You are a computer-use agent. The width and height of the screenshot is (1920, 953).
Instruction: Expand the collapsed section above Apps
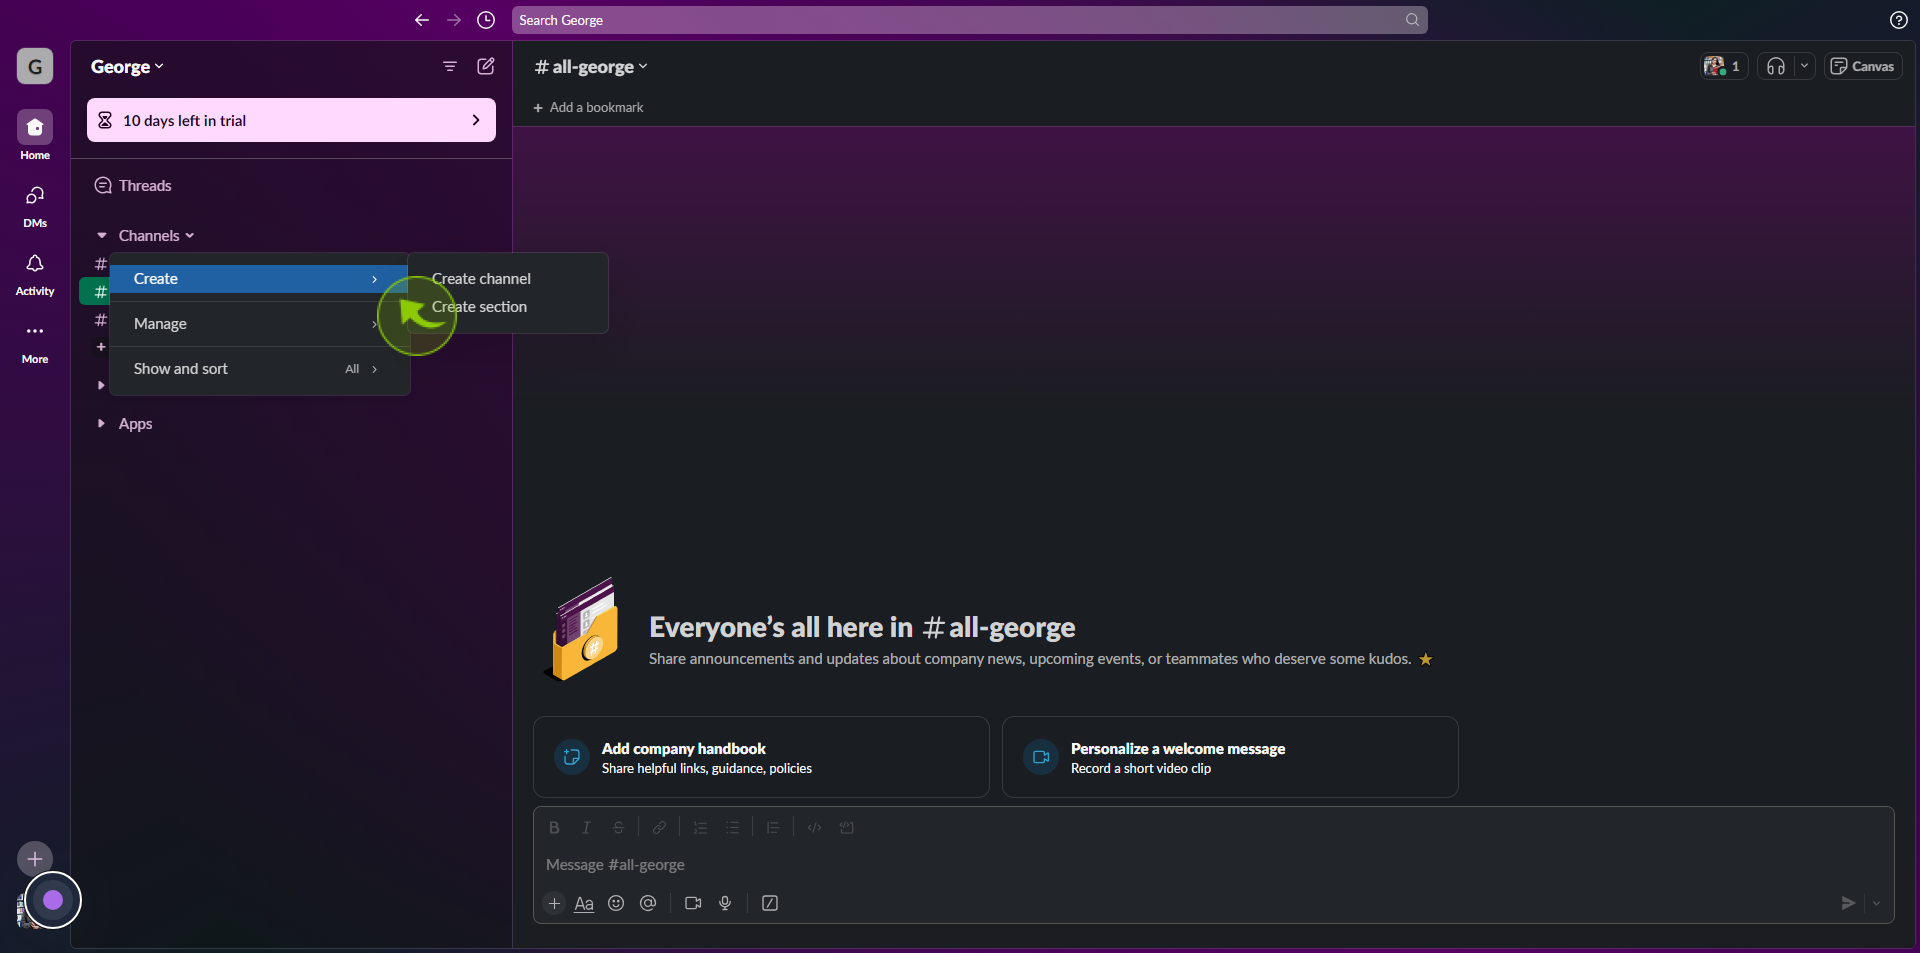click(x=101, y=385)
